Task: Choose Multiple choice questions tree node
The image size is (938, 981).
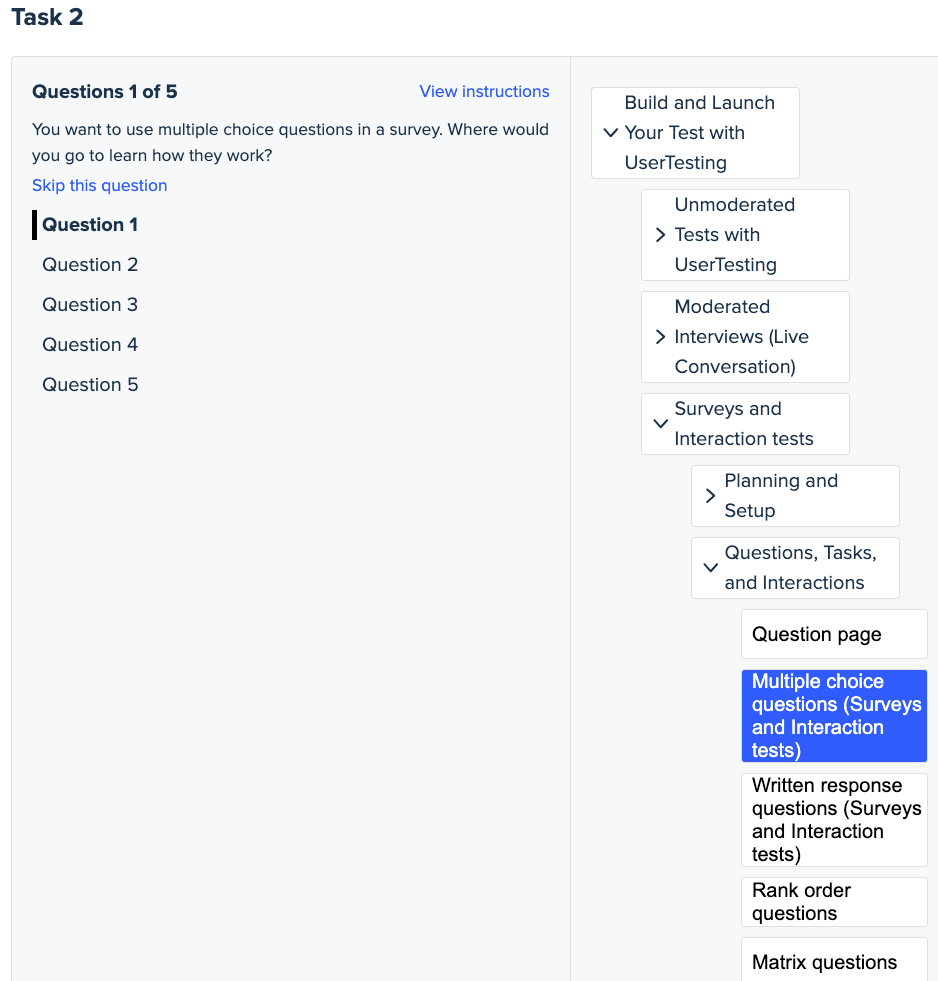Action: click(x=833, y=716)
